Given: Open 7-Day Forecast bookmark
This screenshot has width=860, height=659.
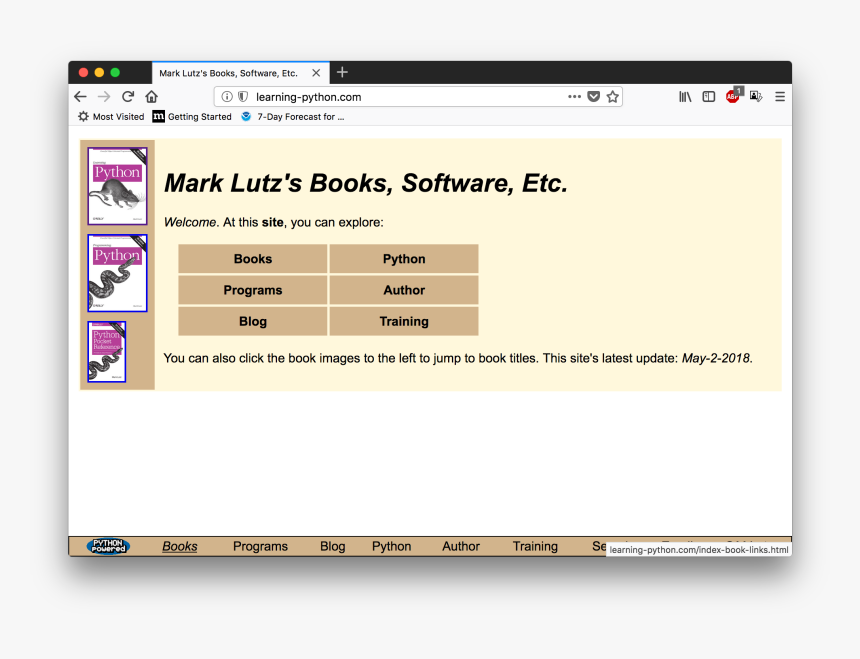Looking at the screenshot, I should 293,117.
